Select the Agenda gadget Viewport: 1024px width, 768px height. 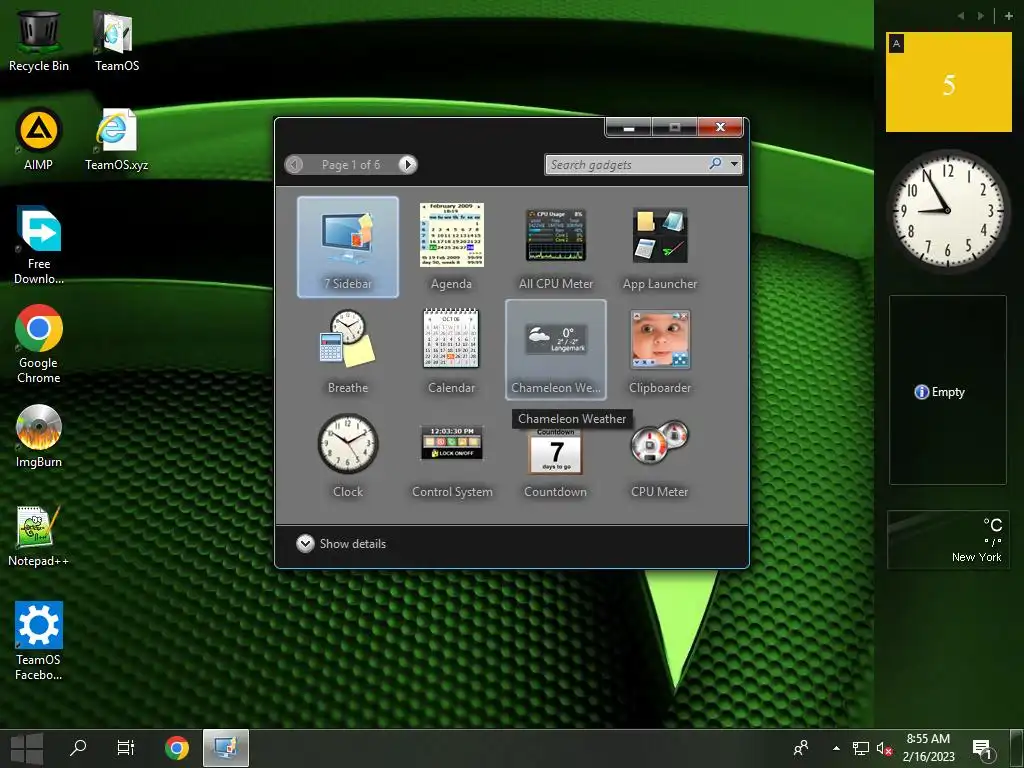click(451, 247)
